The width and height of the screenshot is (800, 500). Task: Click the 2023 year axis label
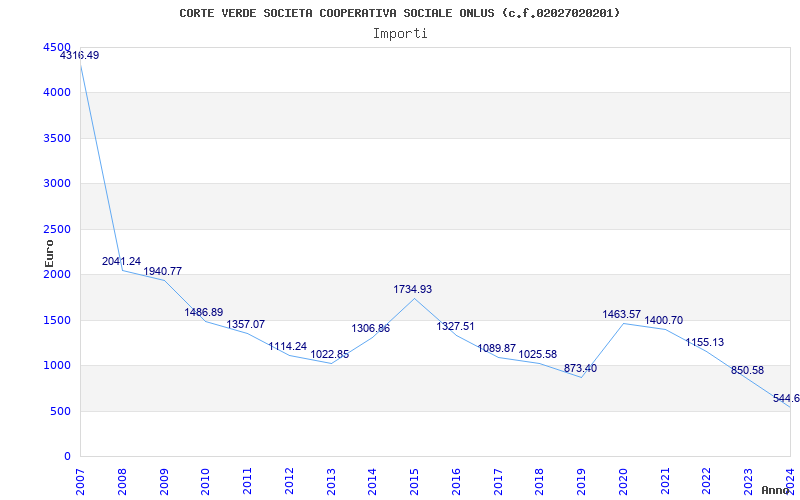tap(748, 482)
